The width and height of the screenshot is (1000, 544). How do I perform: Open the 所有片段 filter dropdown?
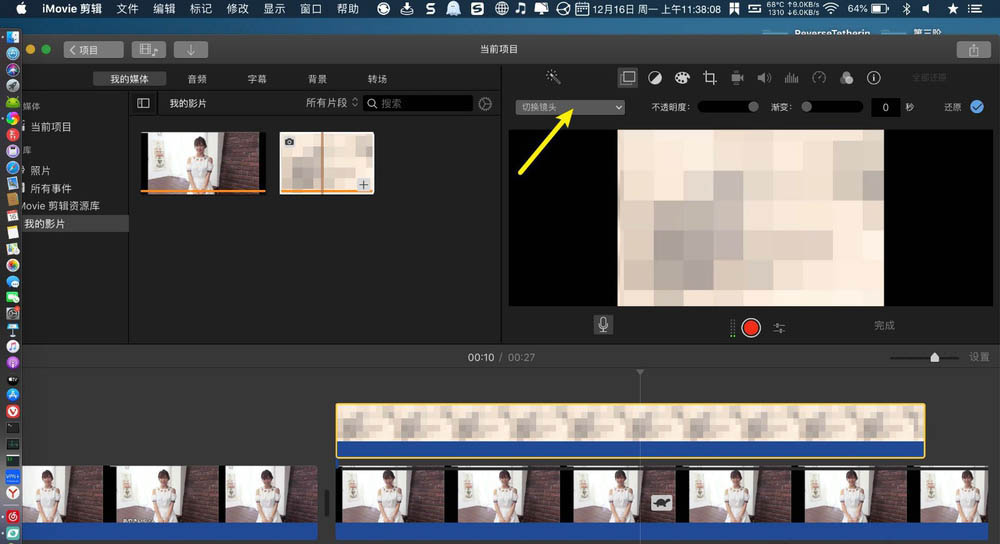[x=332, y=103]
